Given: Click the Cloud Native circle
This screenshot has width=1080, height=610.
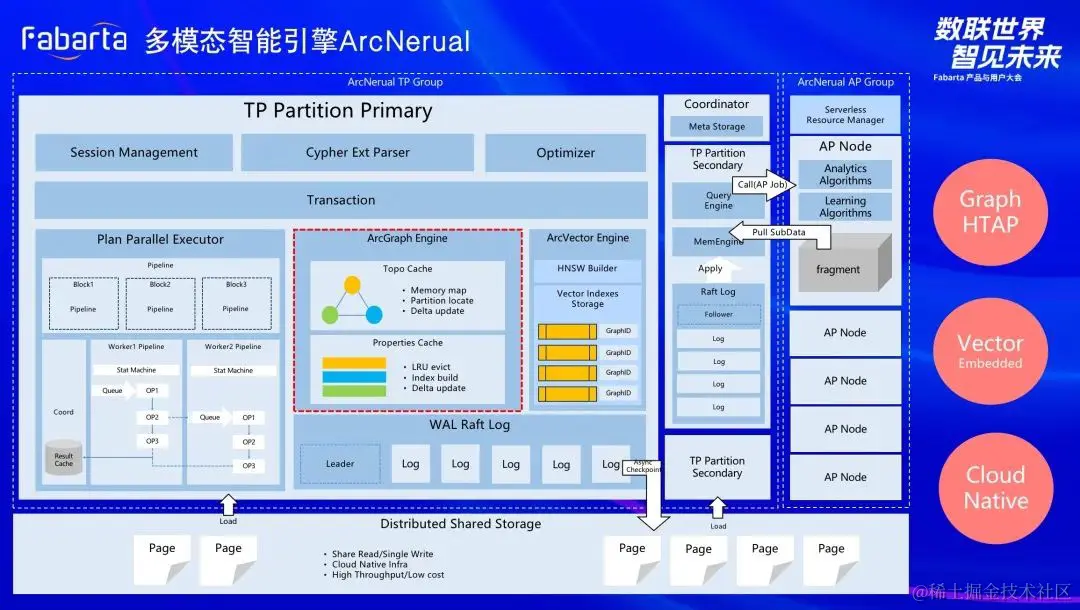Looking at the screenshot, I should coord(995,487).
